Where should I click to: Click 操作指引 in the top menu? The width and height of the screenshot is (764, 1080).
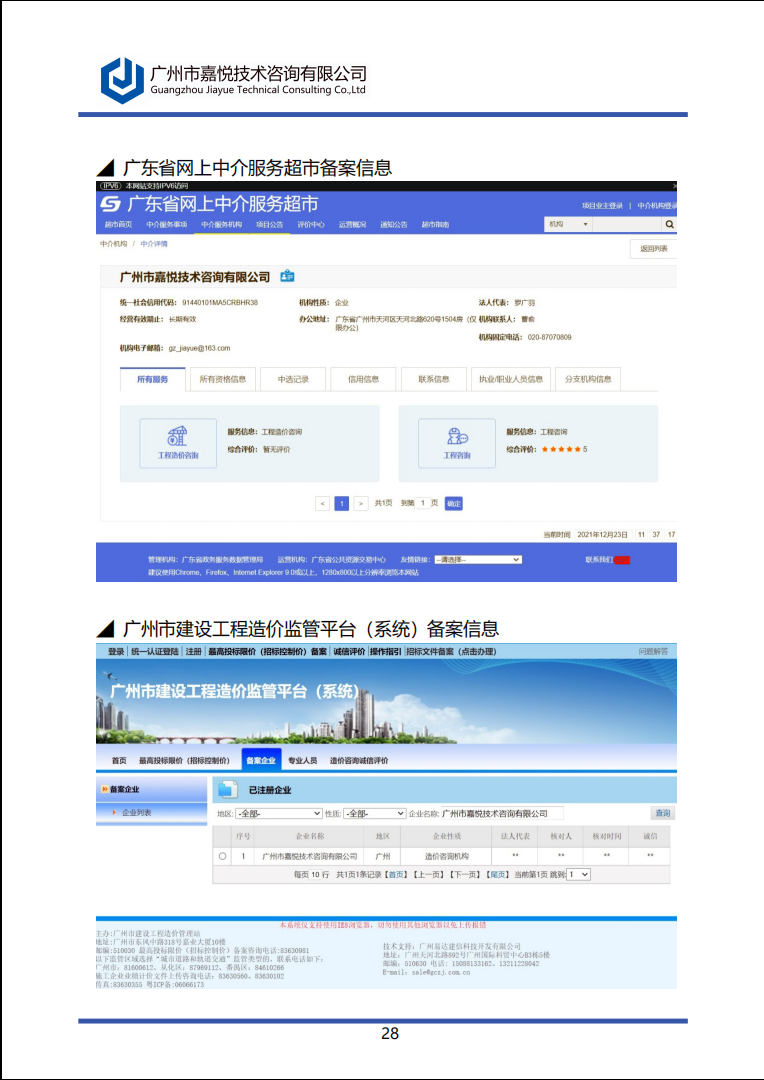[x=385, y=652]
